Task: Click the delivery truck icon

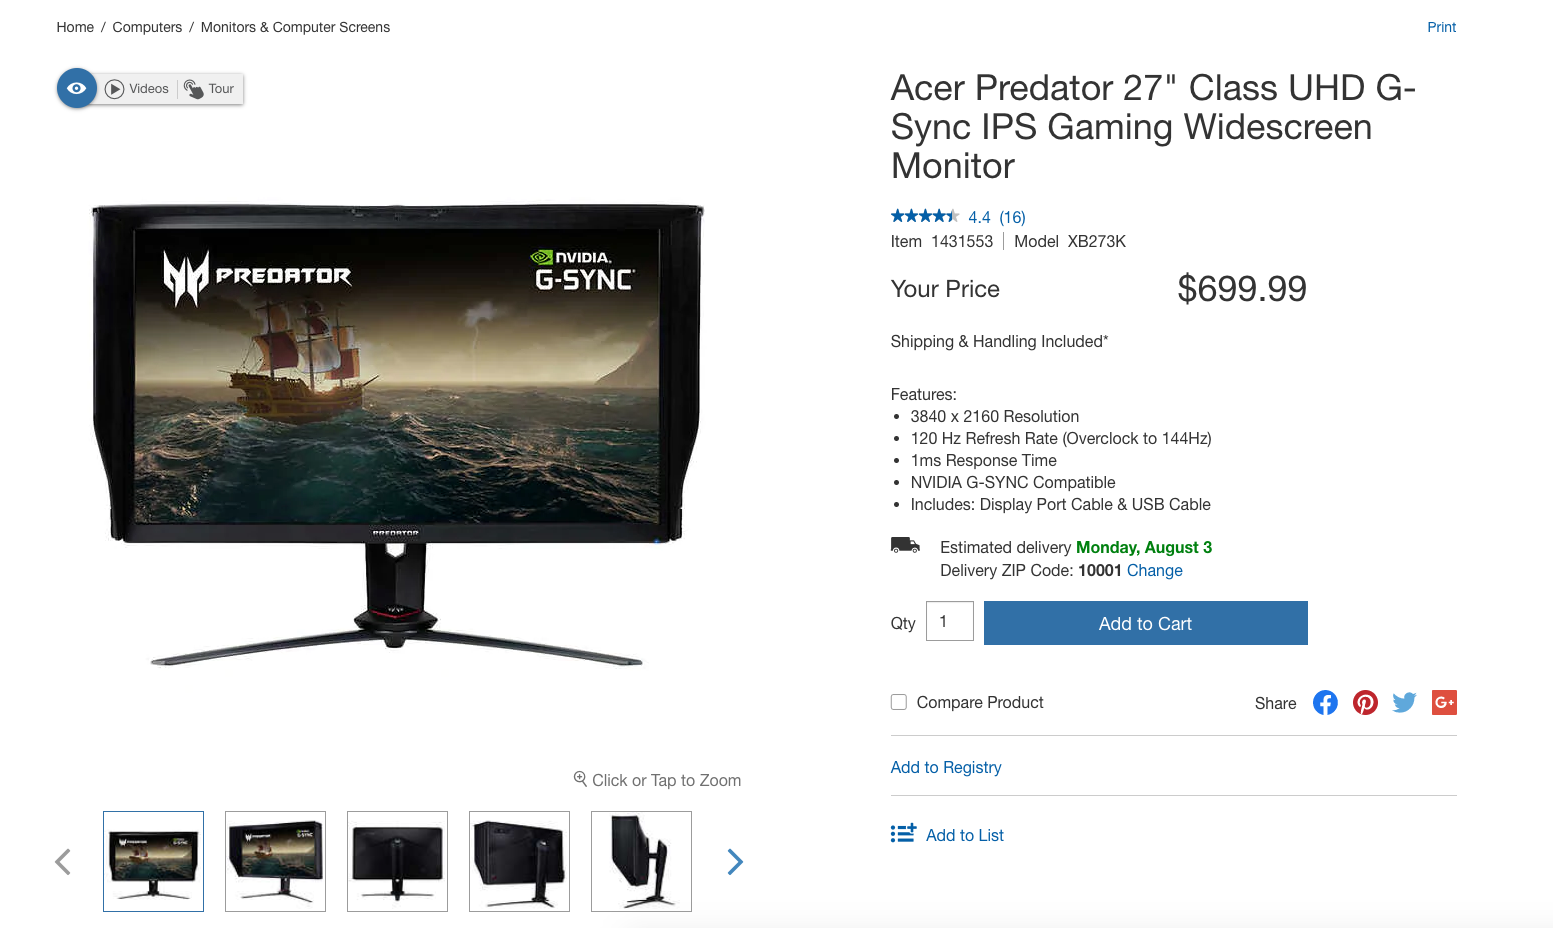Action: (905, 546)
